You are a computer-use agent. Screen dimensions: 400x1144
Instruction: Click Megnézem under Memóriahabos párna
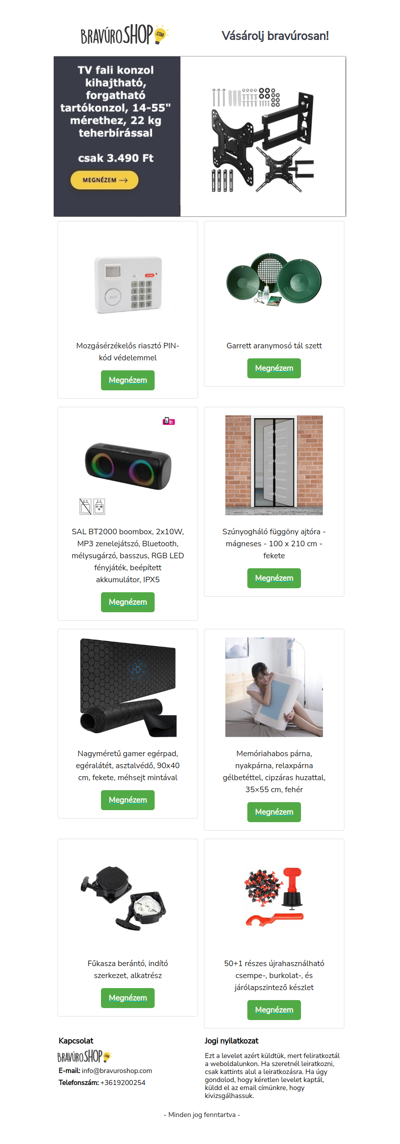click(274, 812)
